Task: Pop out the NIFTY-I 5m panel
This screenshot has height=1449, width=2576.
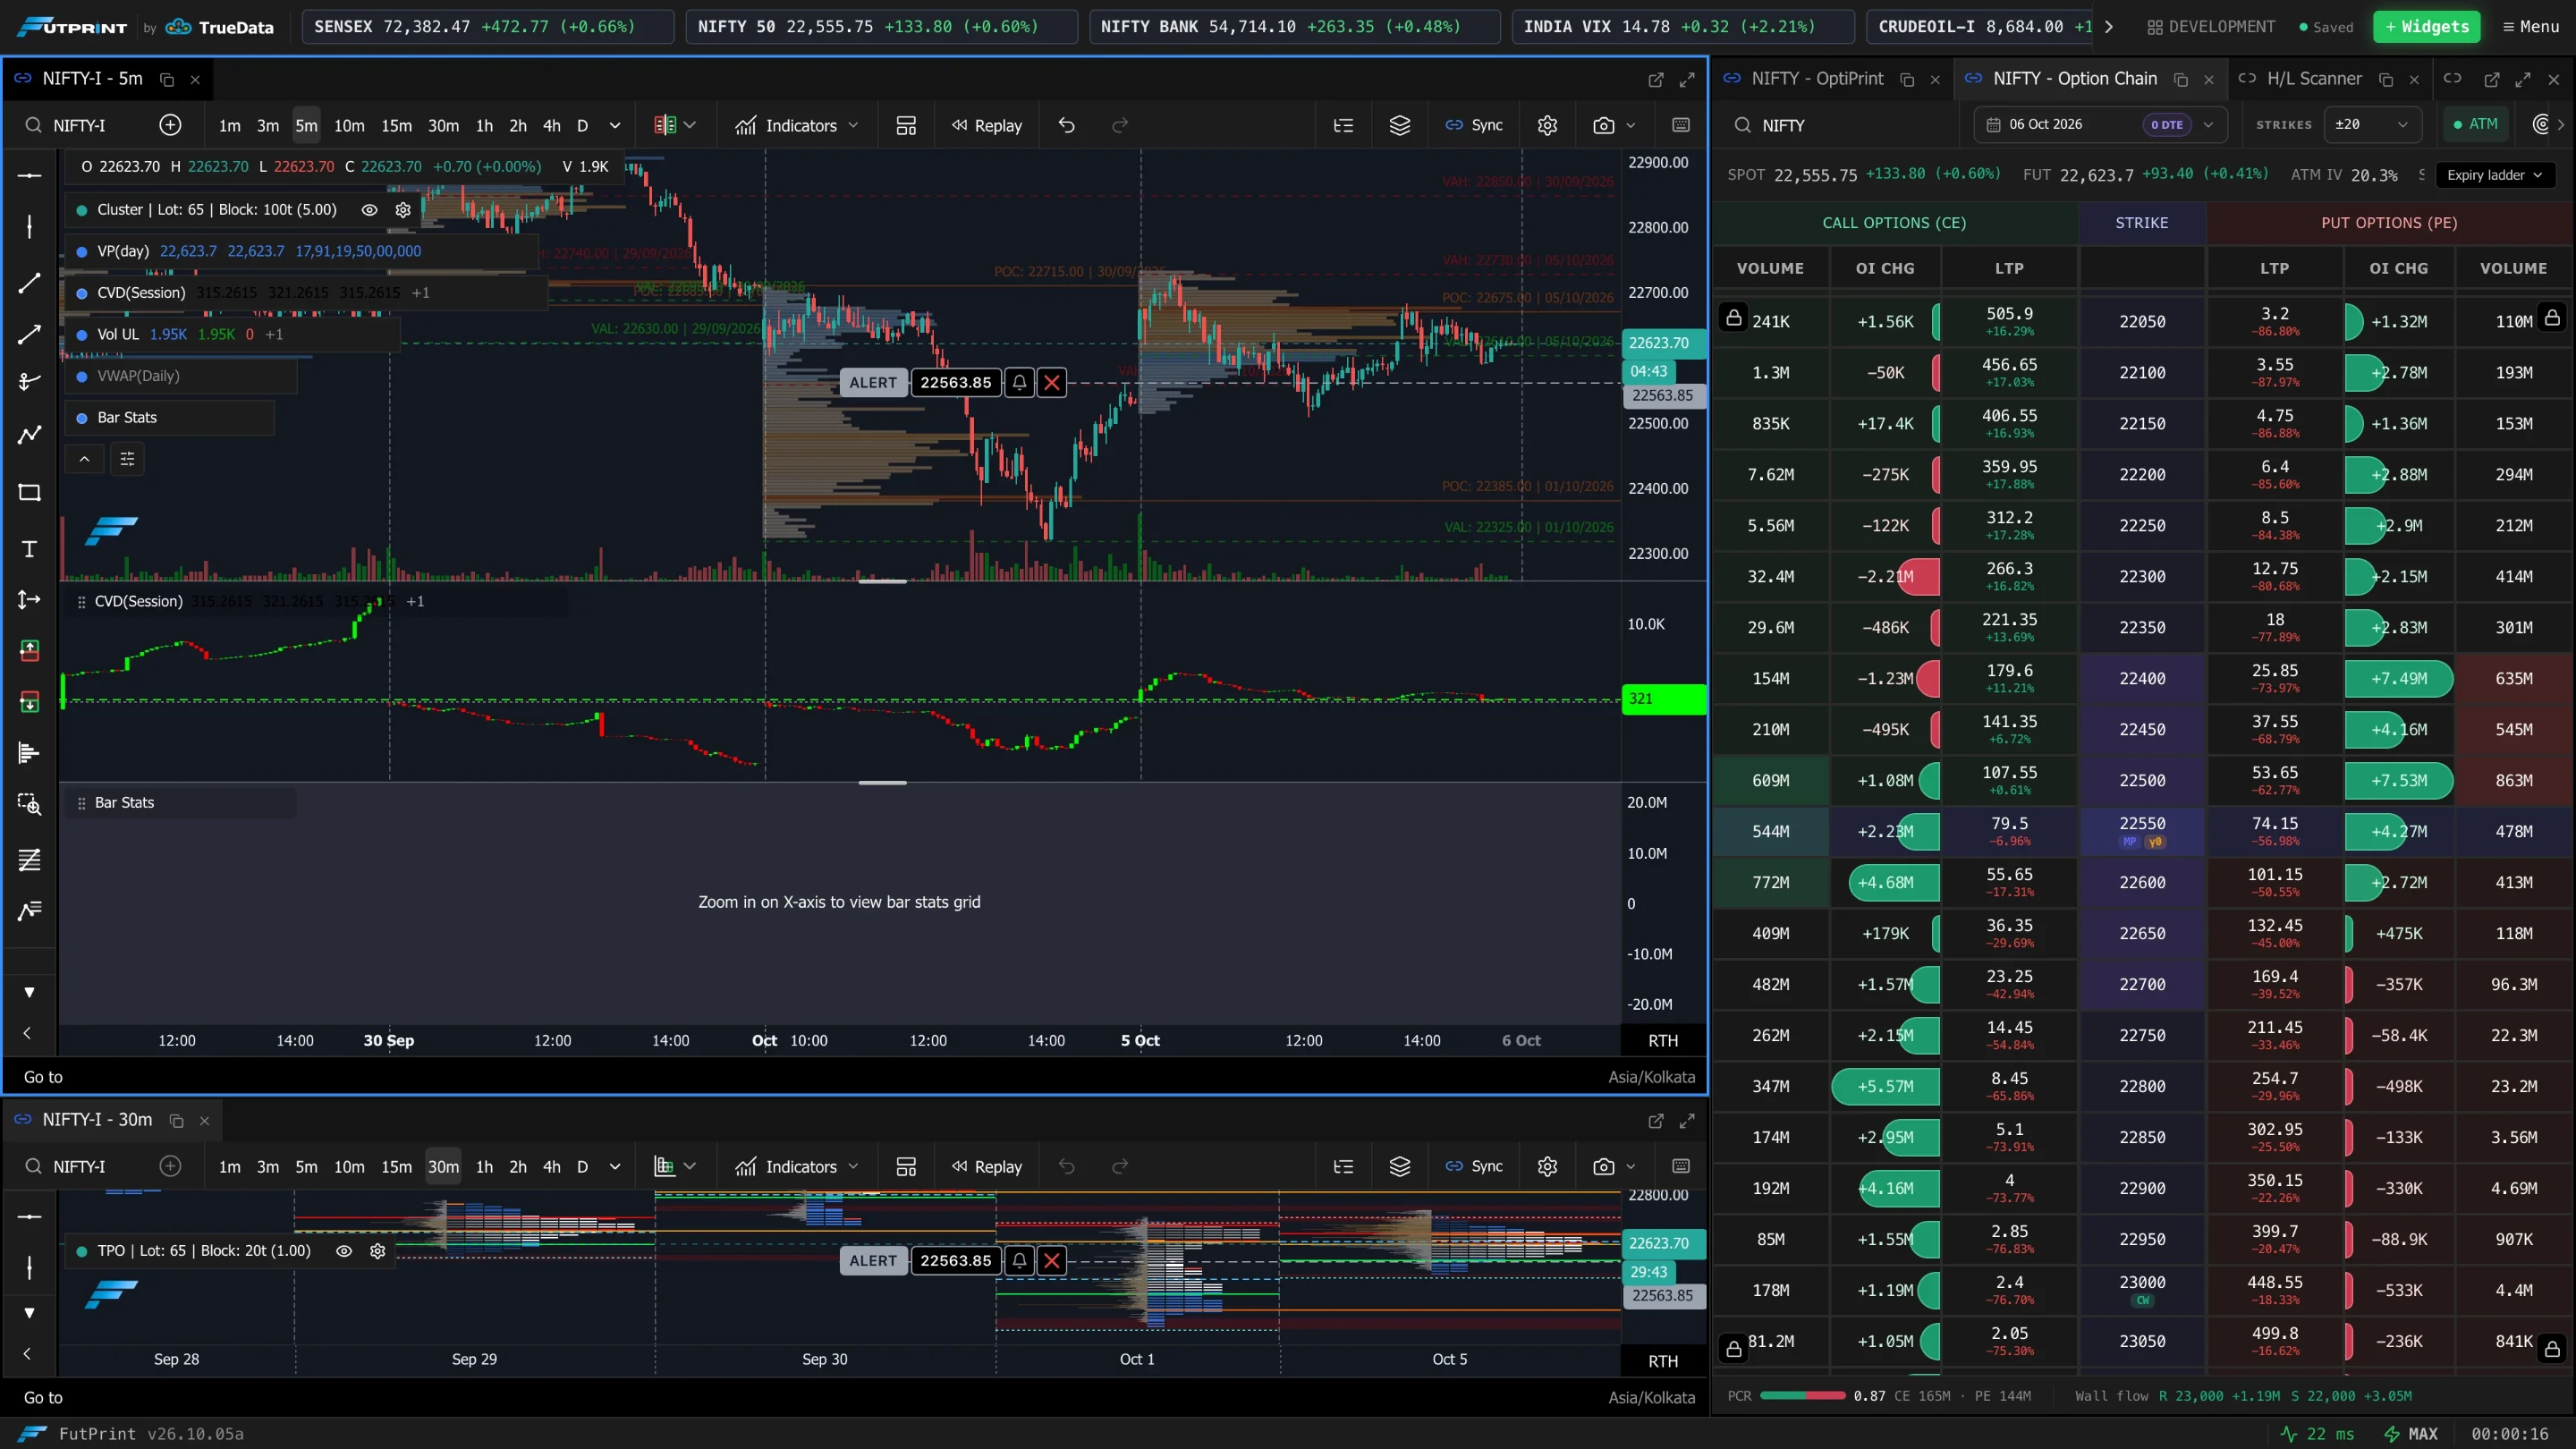Action: (x=1656, y=79)
